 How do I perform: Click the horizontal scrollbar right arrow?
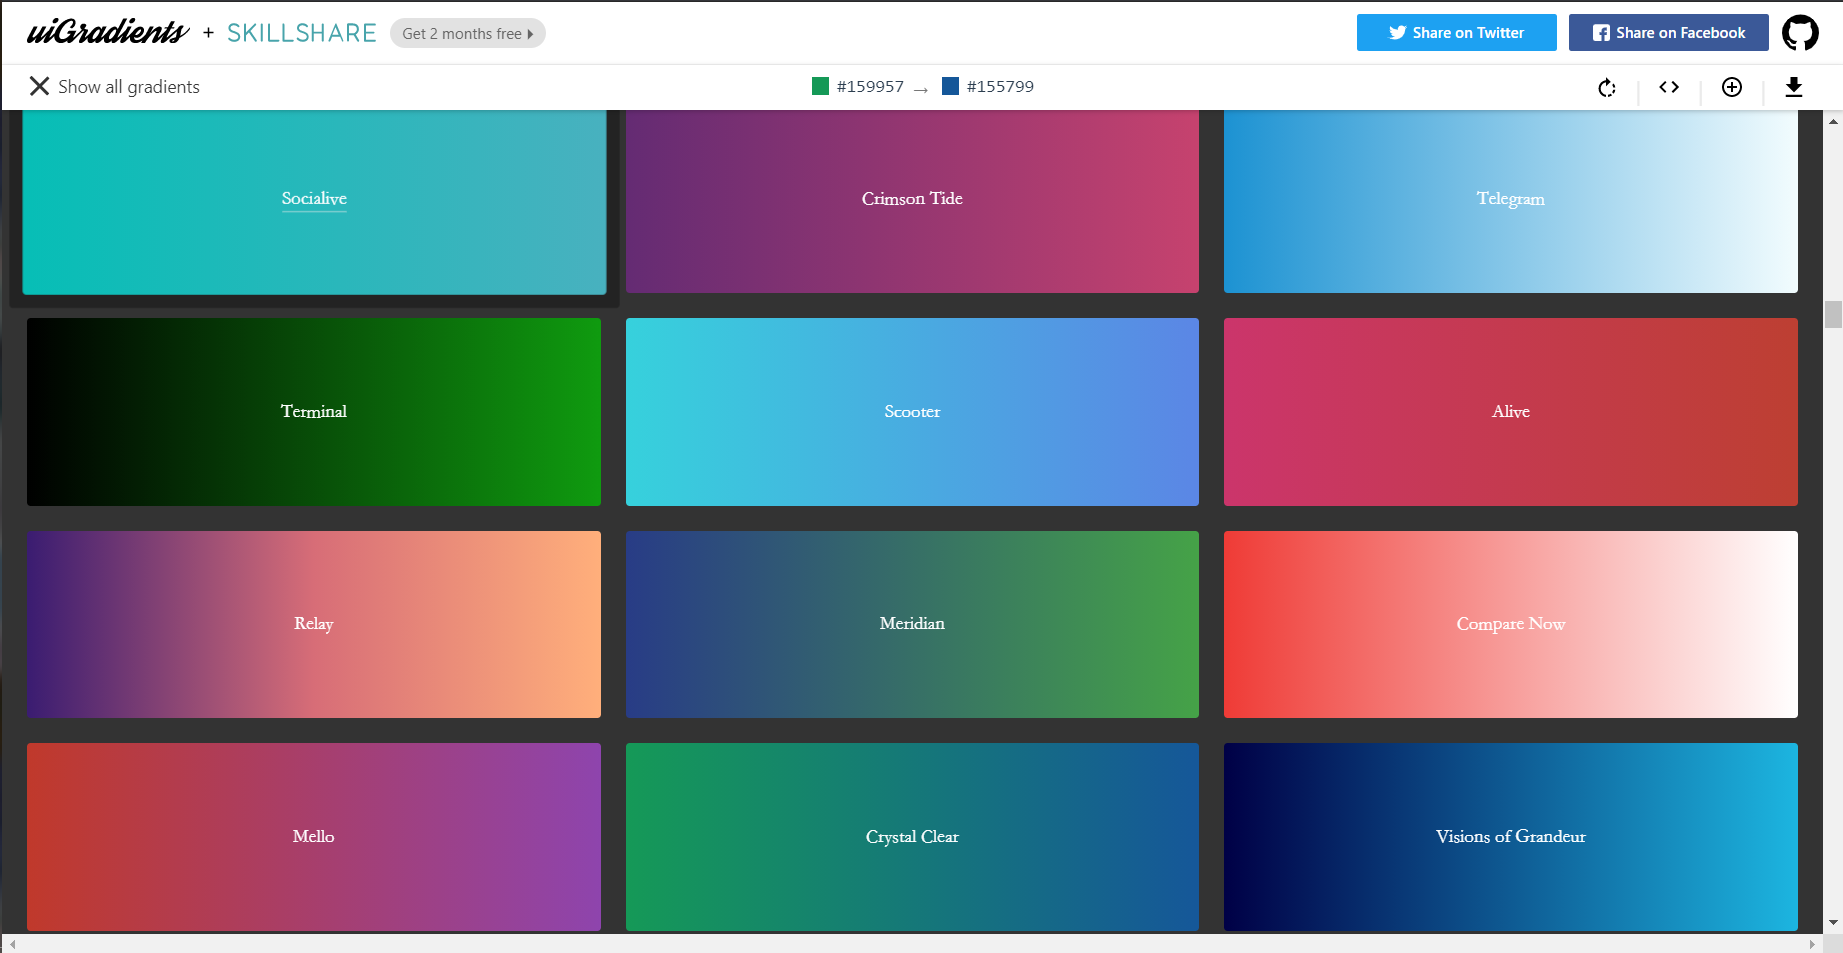point(1813,944)
